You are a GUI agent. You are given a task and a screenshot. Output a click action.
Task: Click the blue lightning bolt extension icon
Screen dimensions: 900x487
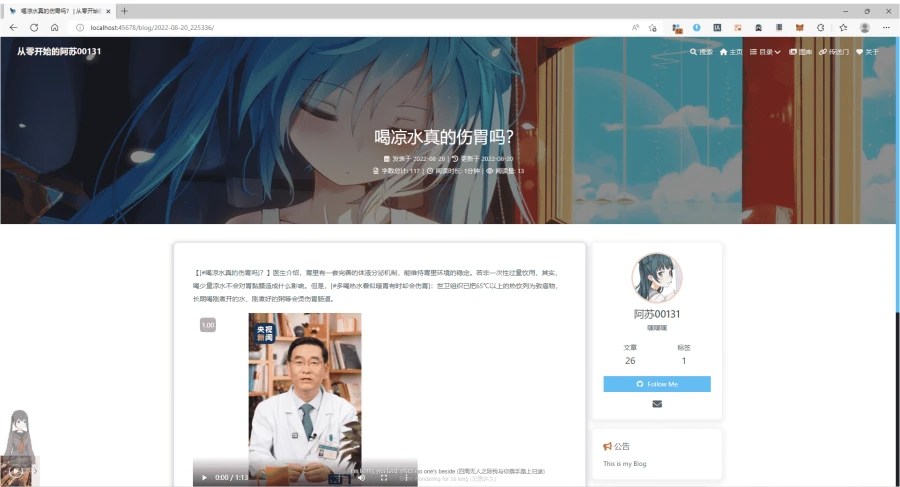click(697, 28)
